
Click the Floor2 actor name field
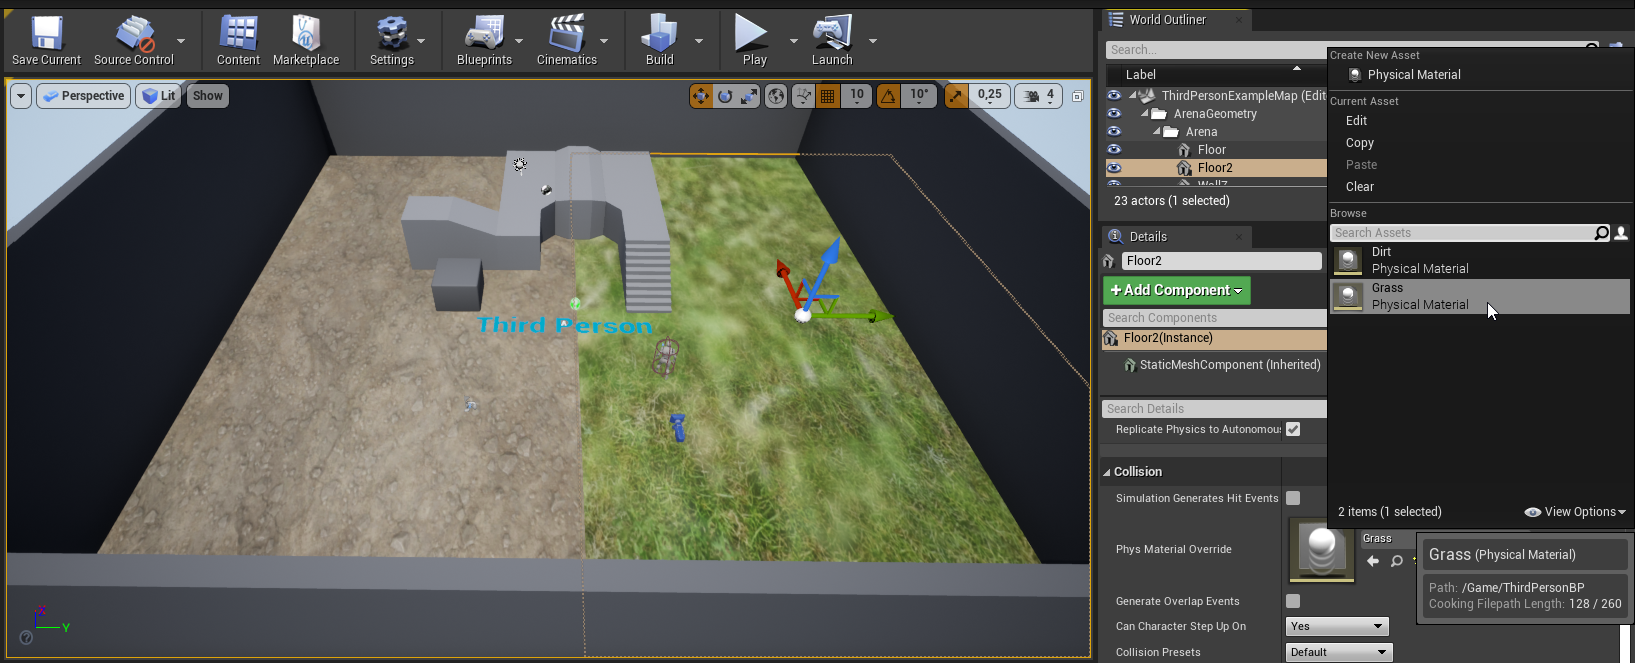[1221, 261]
